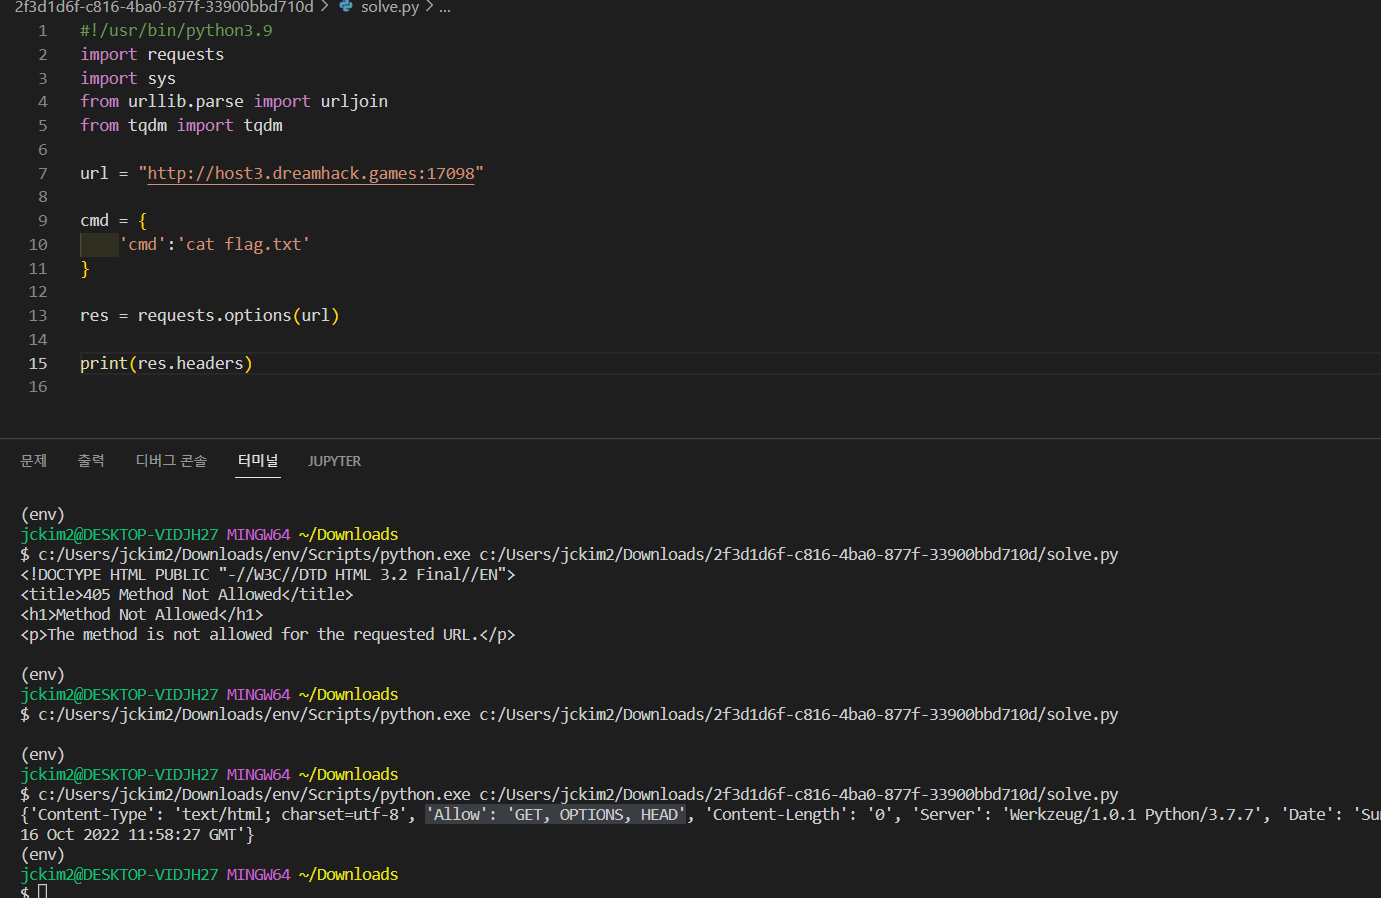Click the terminal DOCTYPE HTML output line
The width and height of the screenshot is (1381, 898).
pos(268,575)
